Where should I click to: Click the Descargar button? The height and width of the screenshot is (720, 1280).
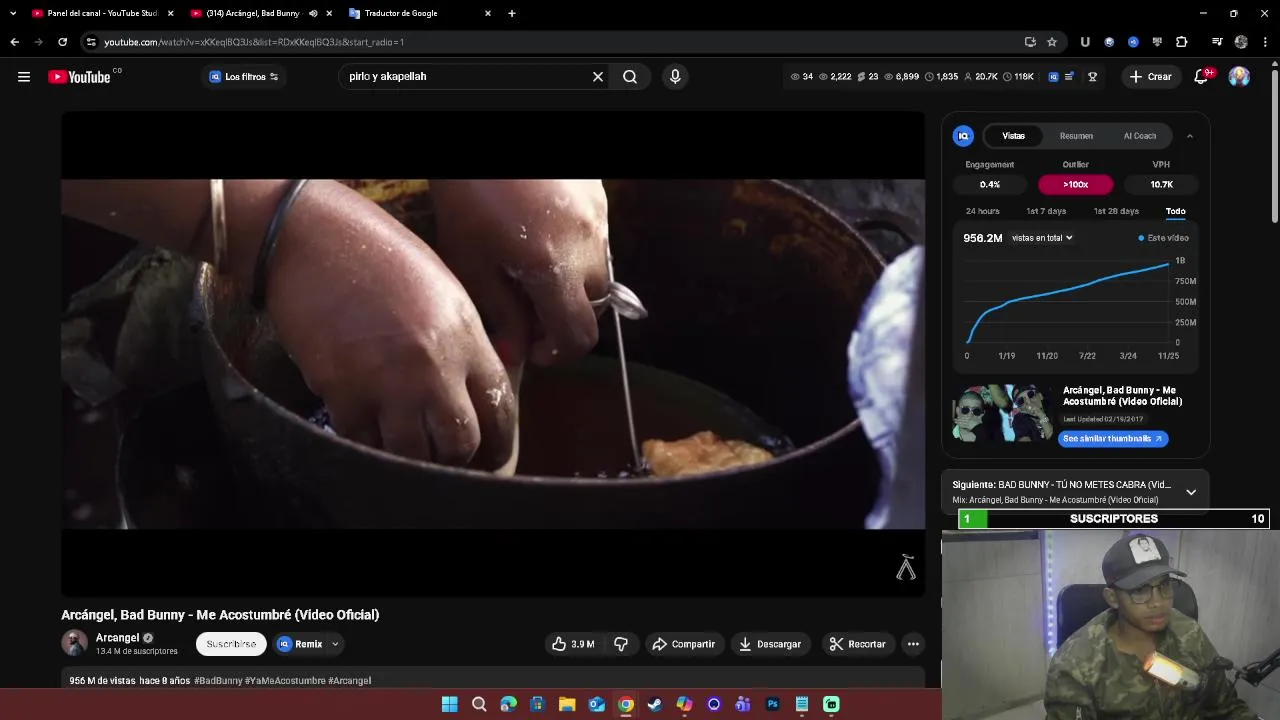(770, 644)
